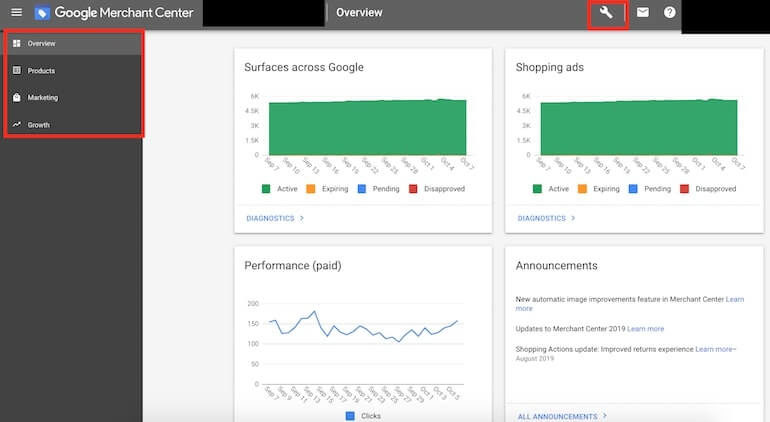The height and width of the screenshot is (422, 770).
Task: Click the help question mark icon
Action: click(x=670, y=13)
